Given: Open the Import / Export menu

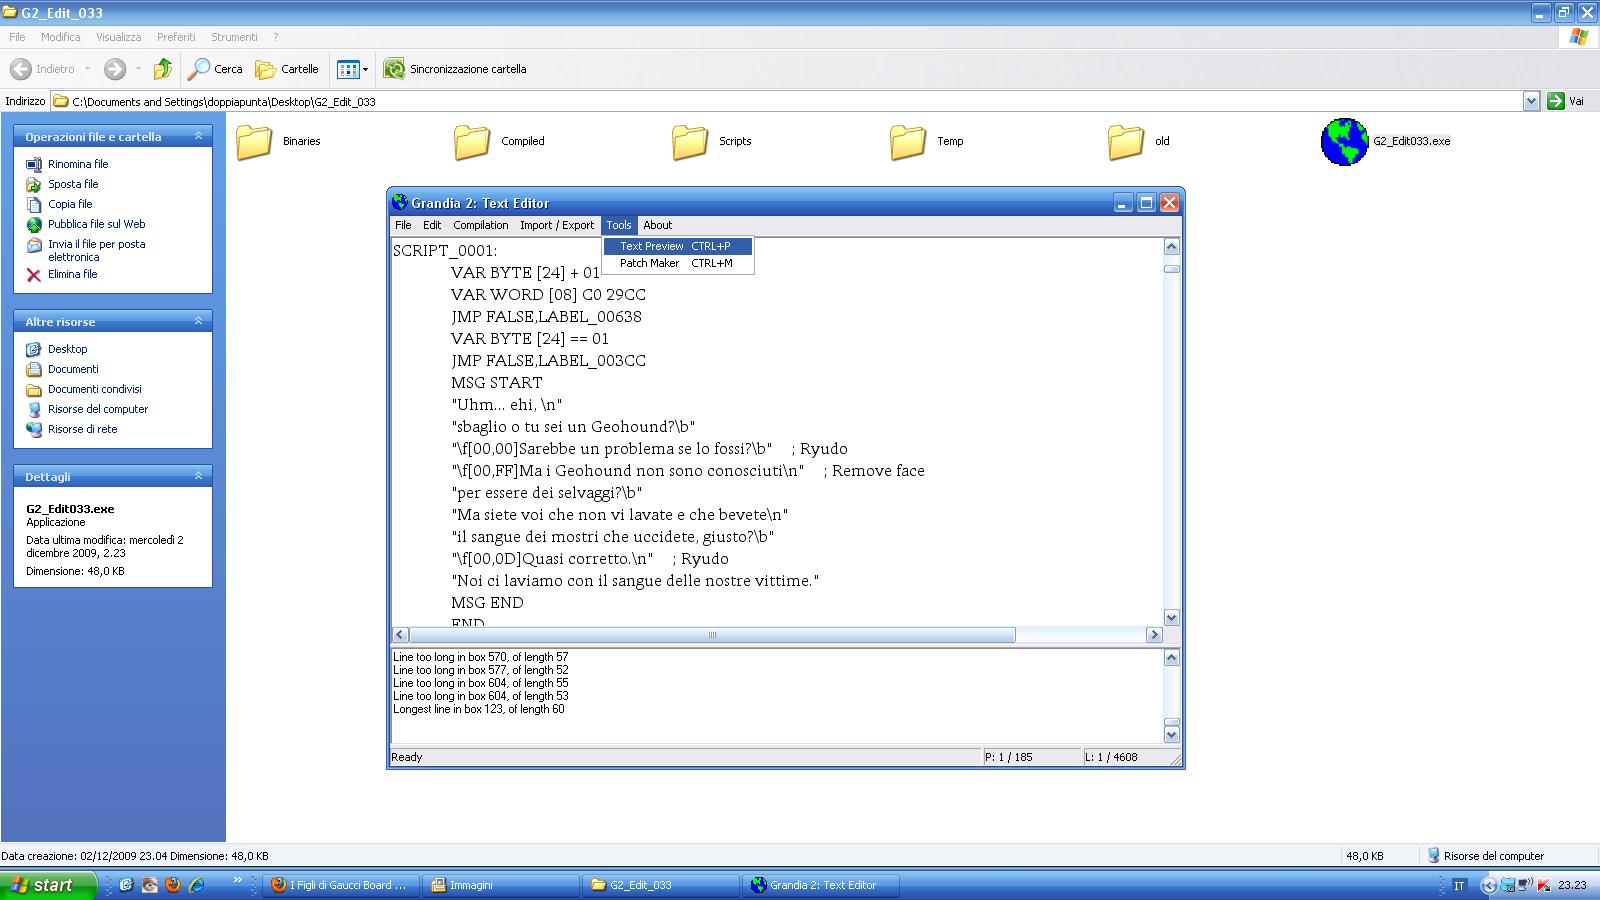Looking at the screenshot, I should point(557,225).
